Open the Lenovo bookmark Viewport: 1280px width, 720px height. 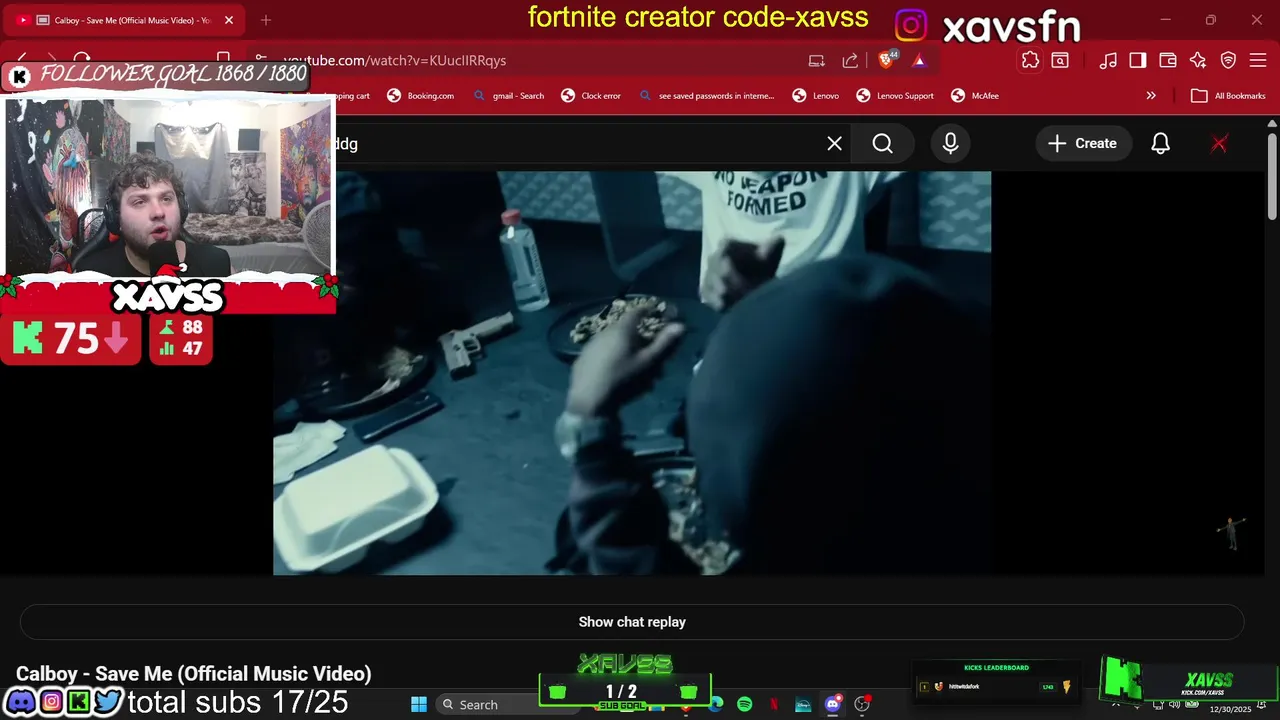(816, 96)
